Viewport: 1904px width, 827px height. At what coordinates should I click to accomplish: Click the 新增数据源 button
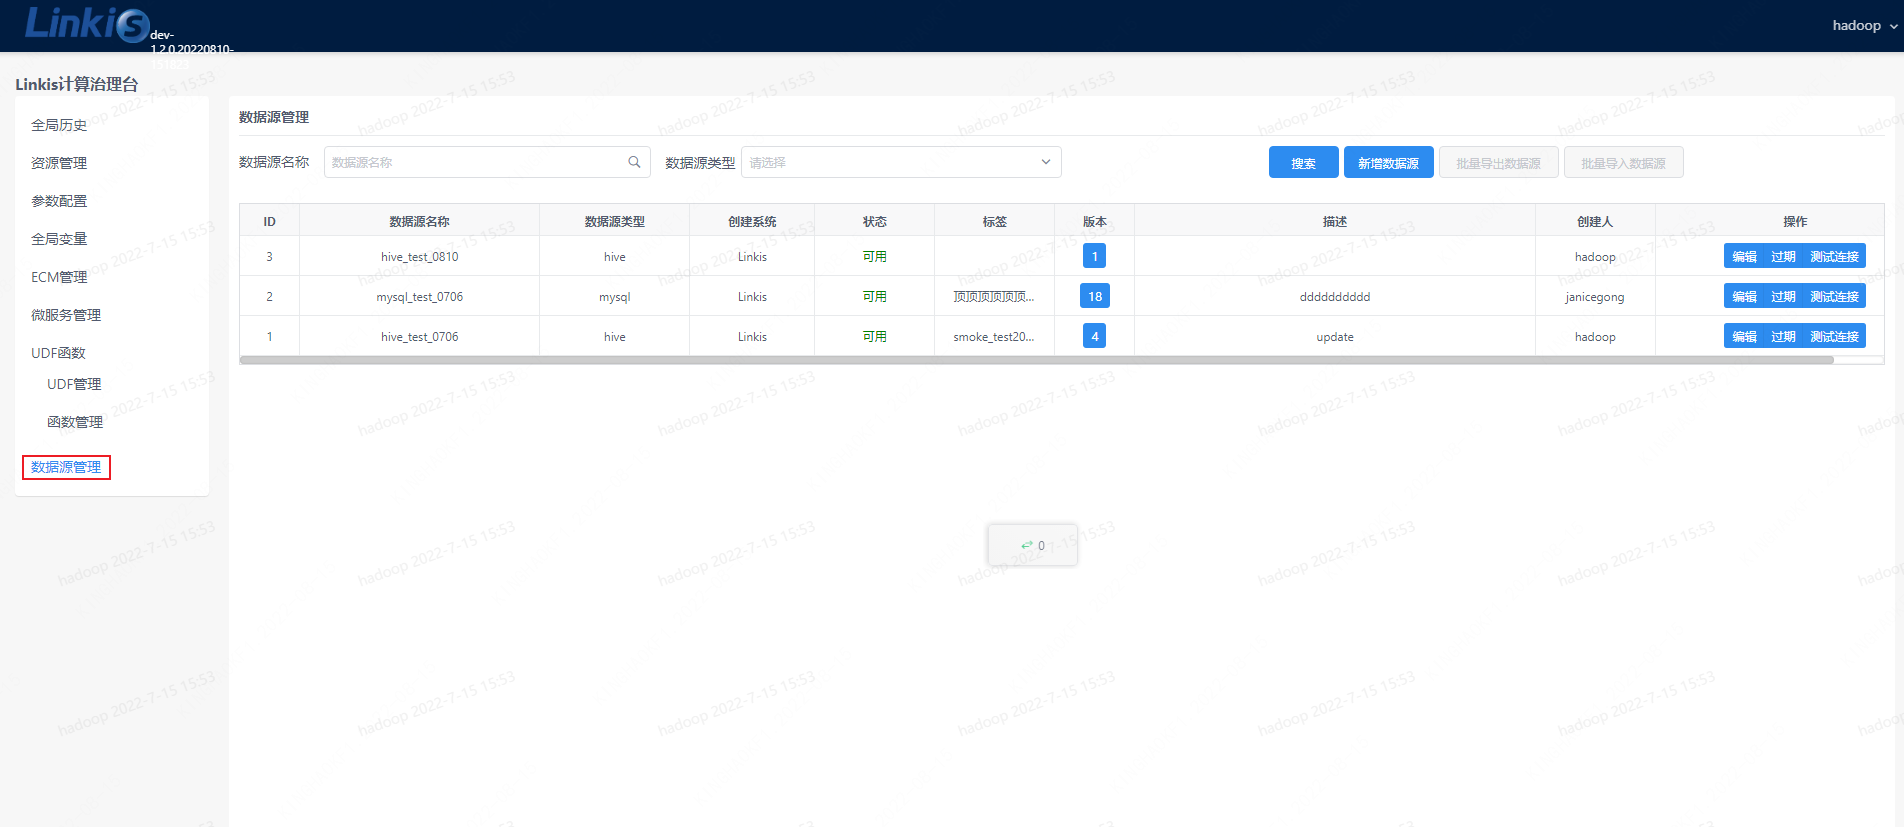pos(1387,163)
